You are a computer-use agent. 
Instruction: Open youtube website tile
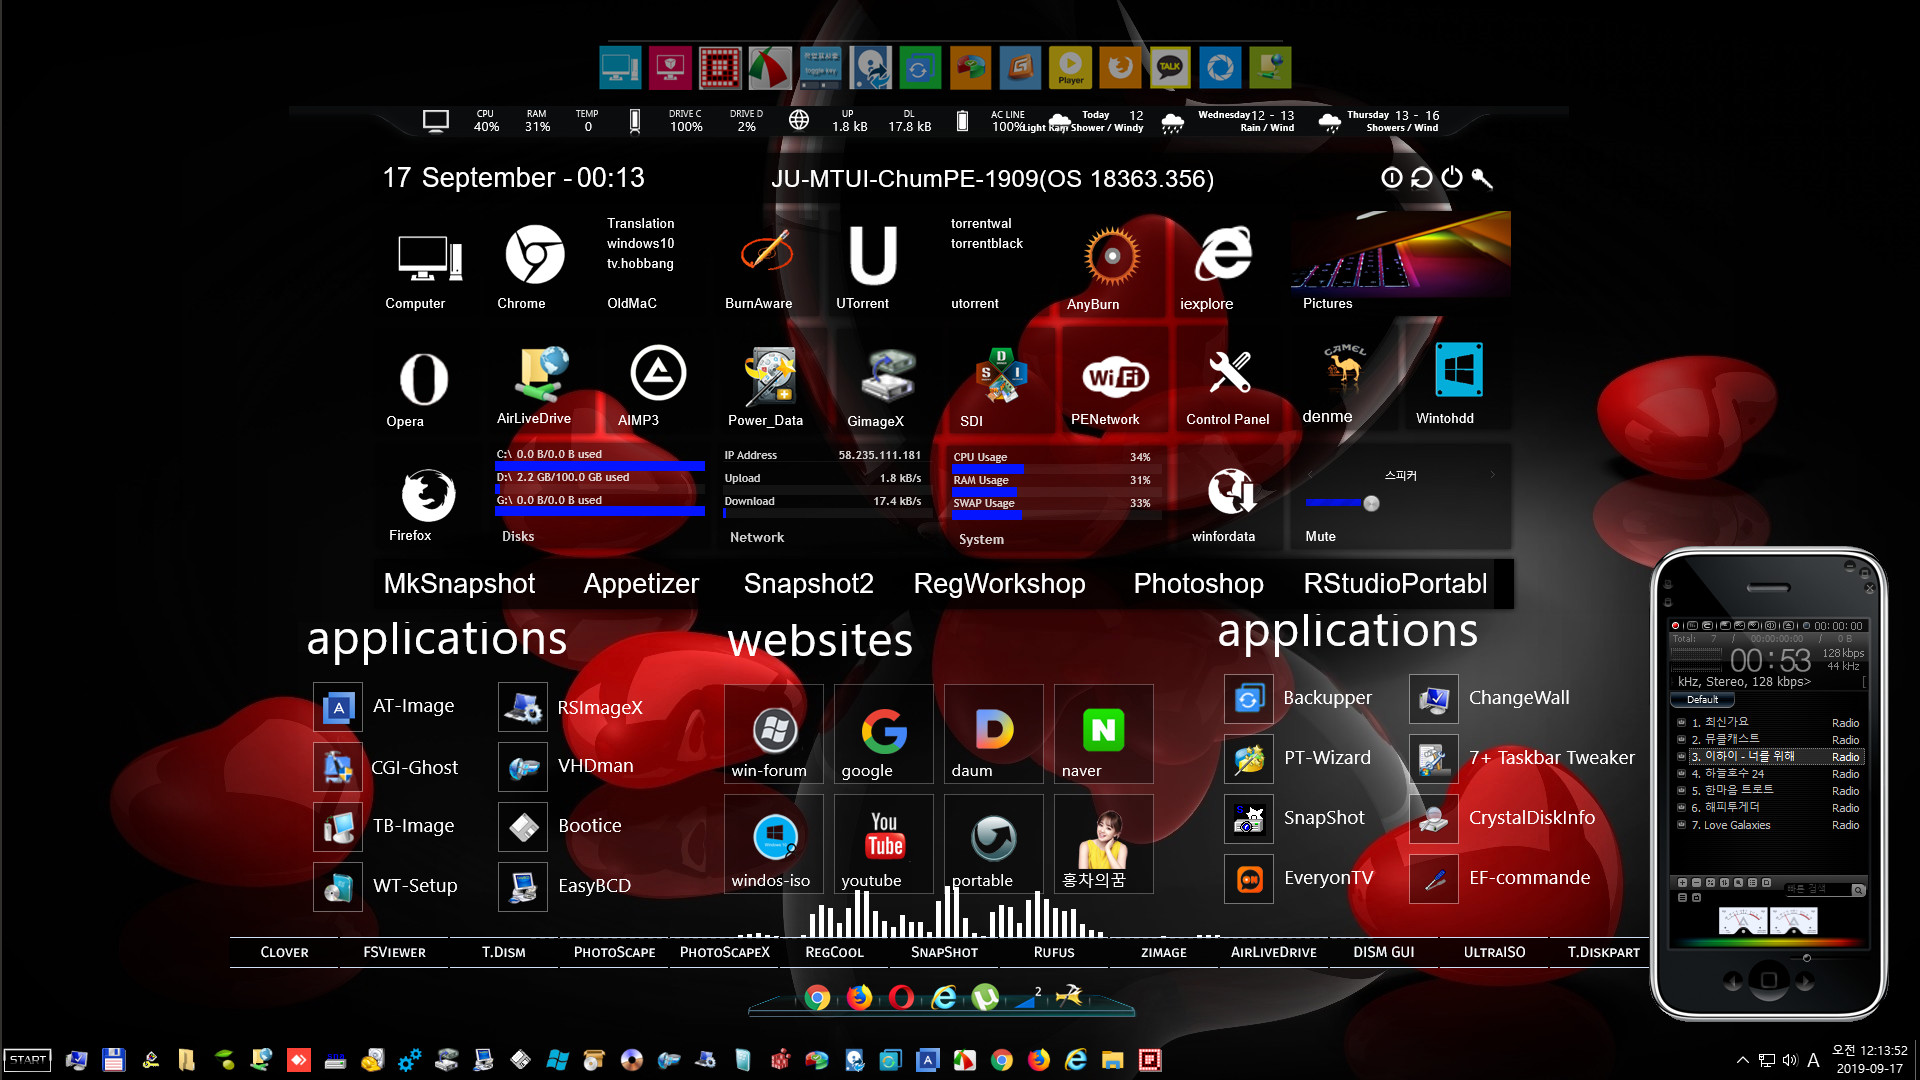coord(884,844)
